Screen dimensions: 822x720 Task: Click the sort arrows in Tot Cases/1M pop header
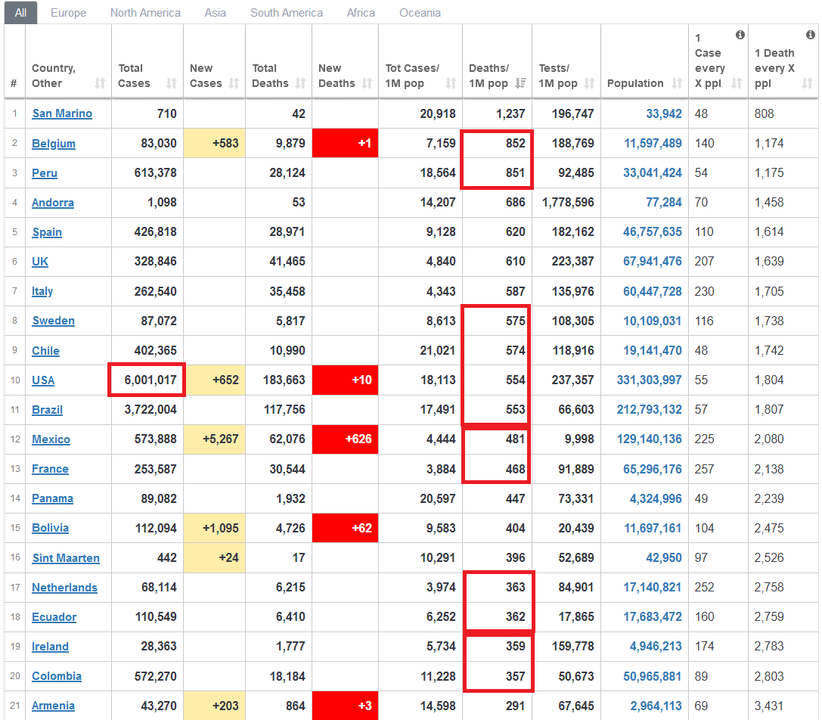pyautogui.click(x=454, y=83)
